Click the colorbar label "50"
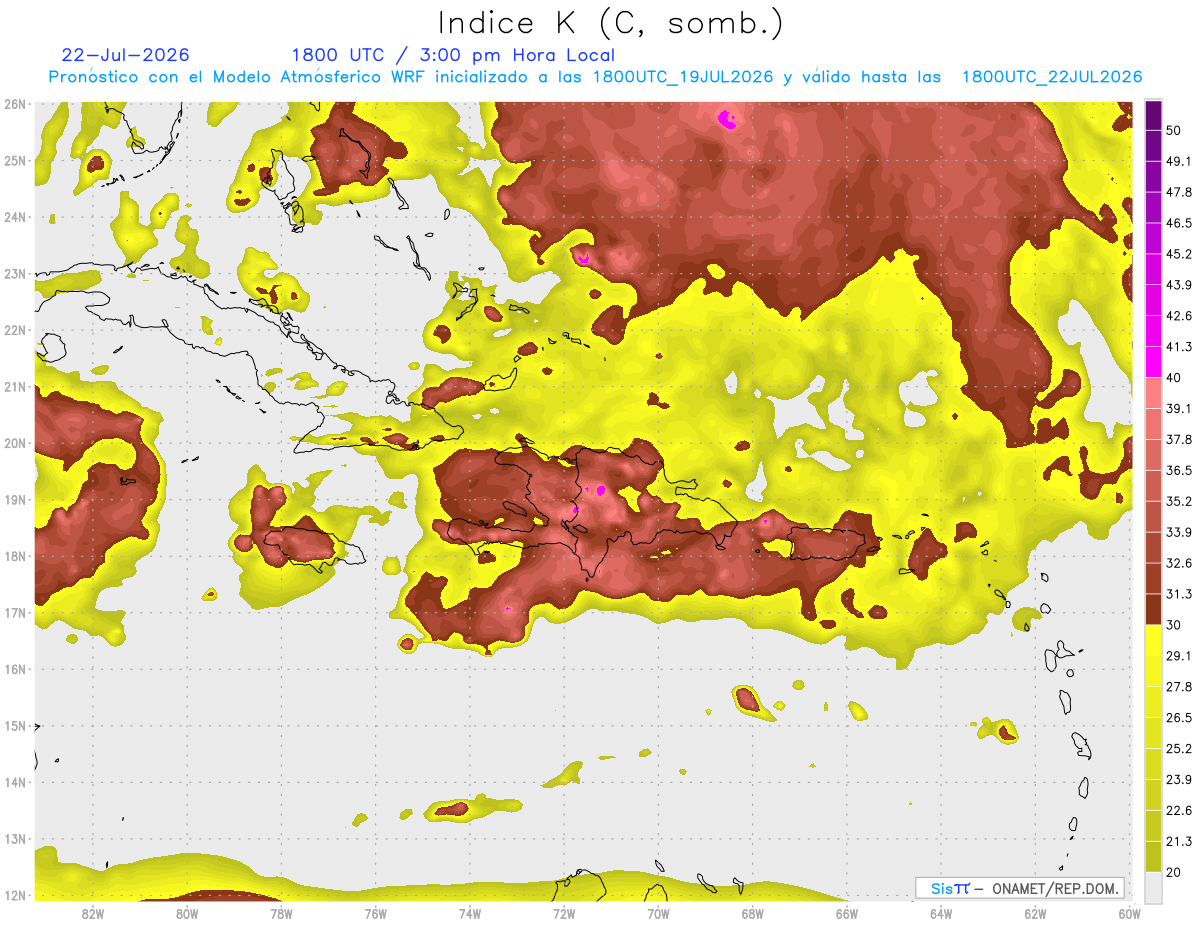Screen dimensions: 1200x927 1174,130
